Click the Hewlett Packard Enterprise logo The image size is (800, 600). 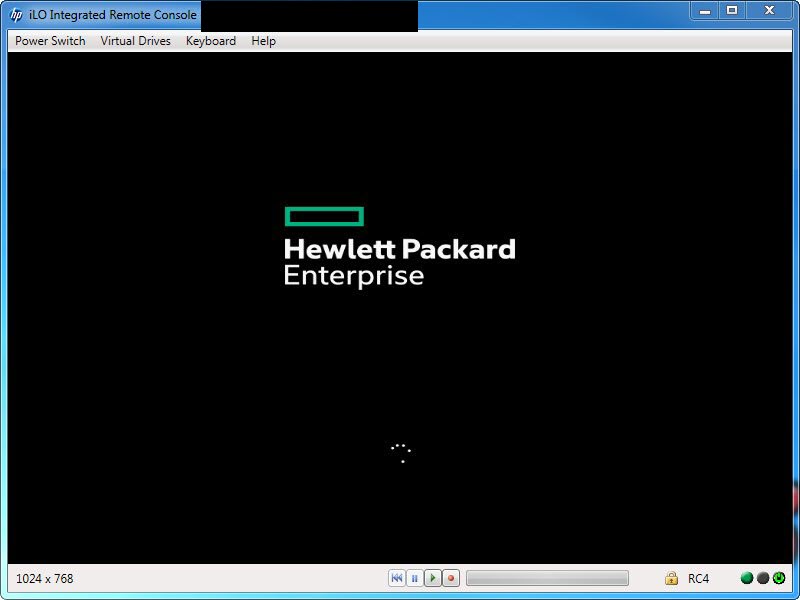pos(399,247)
